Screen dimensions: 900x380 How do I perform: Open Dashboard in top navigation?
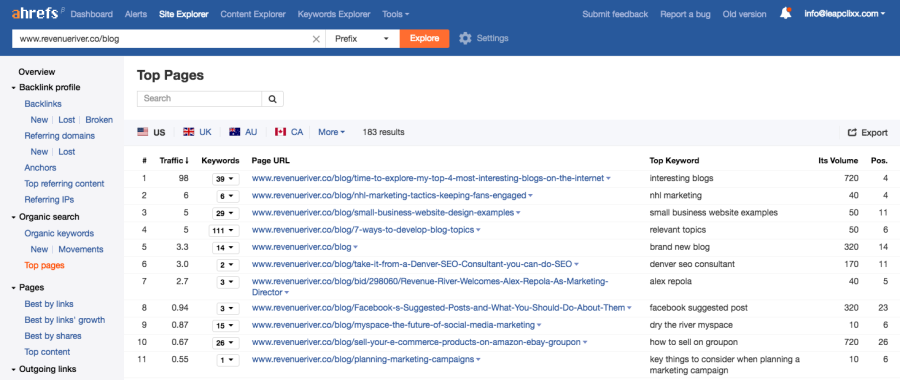click(x=92, y=14)
